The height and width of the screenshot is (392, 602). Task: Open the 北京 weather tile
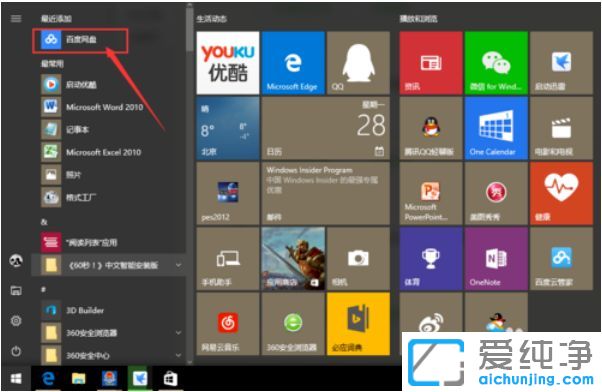tap(228, 128)
